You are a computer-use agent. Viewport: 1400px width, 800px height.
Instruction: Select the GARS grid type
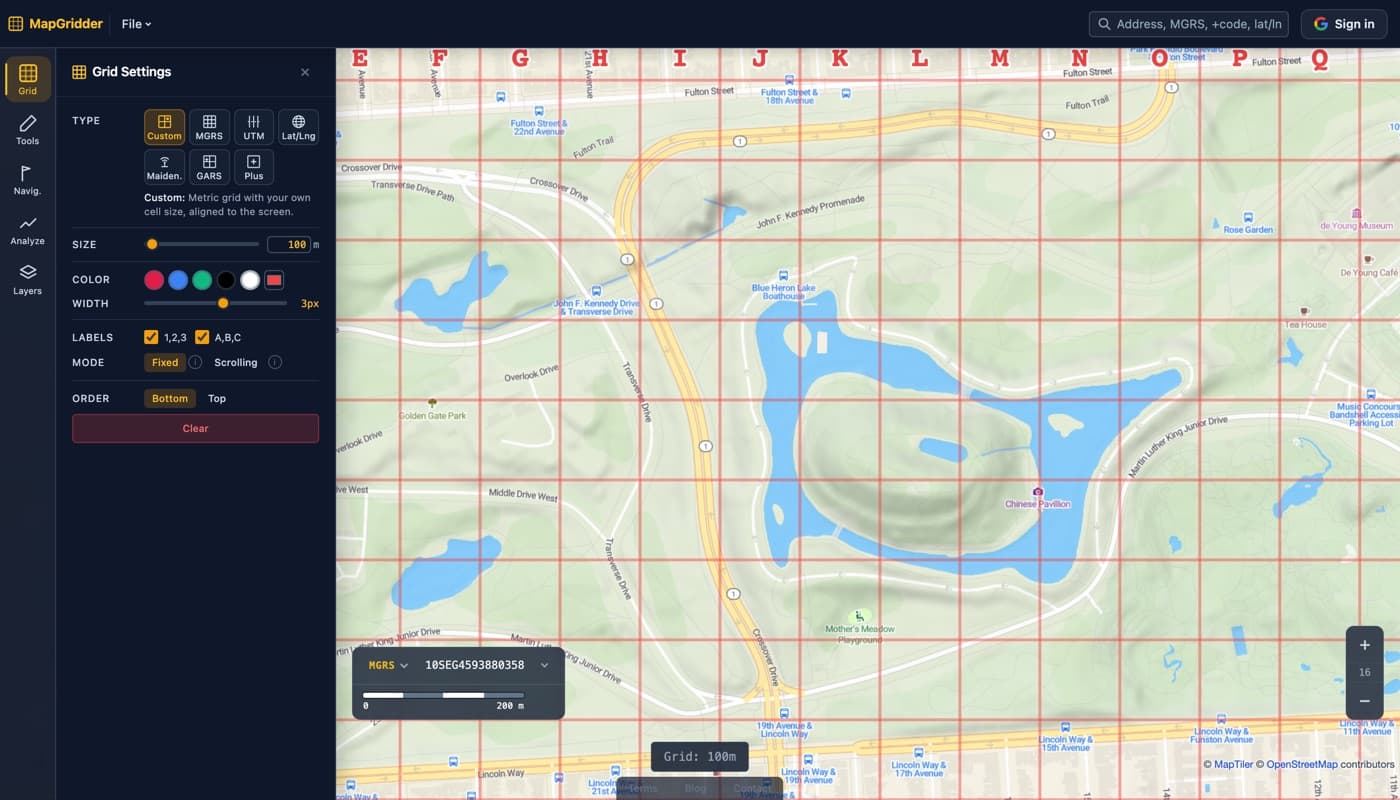point(209,167)
